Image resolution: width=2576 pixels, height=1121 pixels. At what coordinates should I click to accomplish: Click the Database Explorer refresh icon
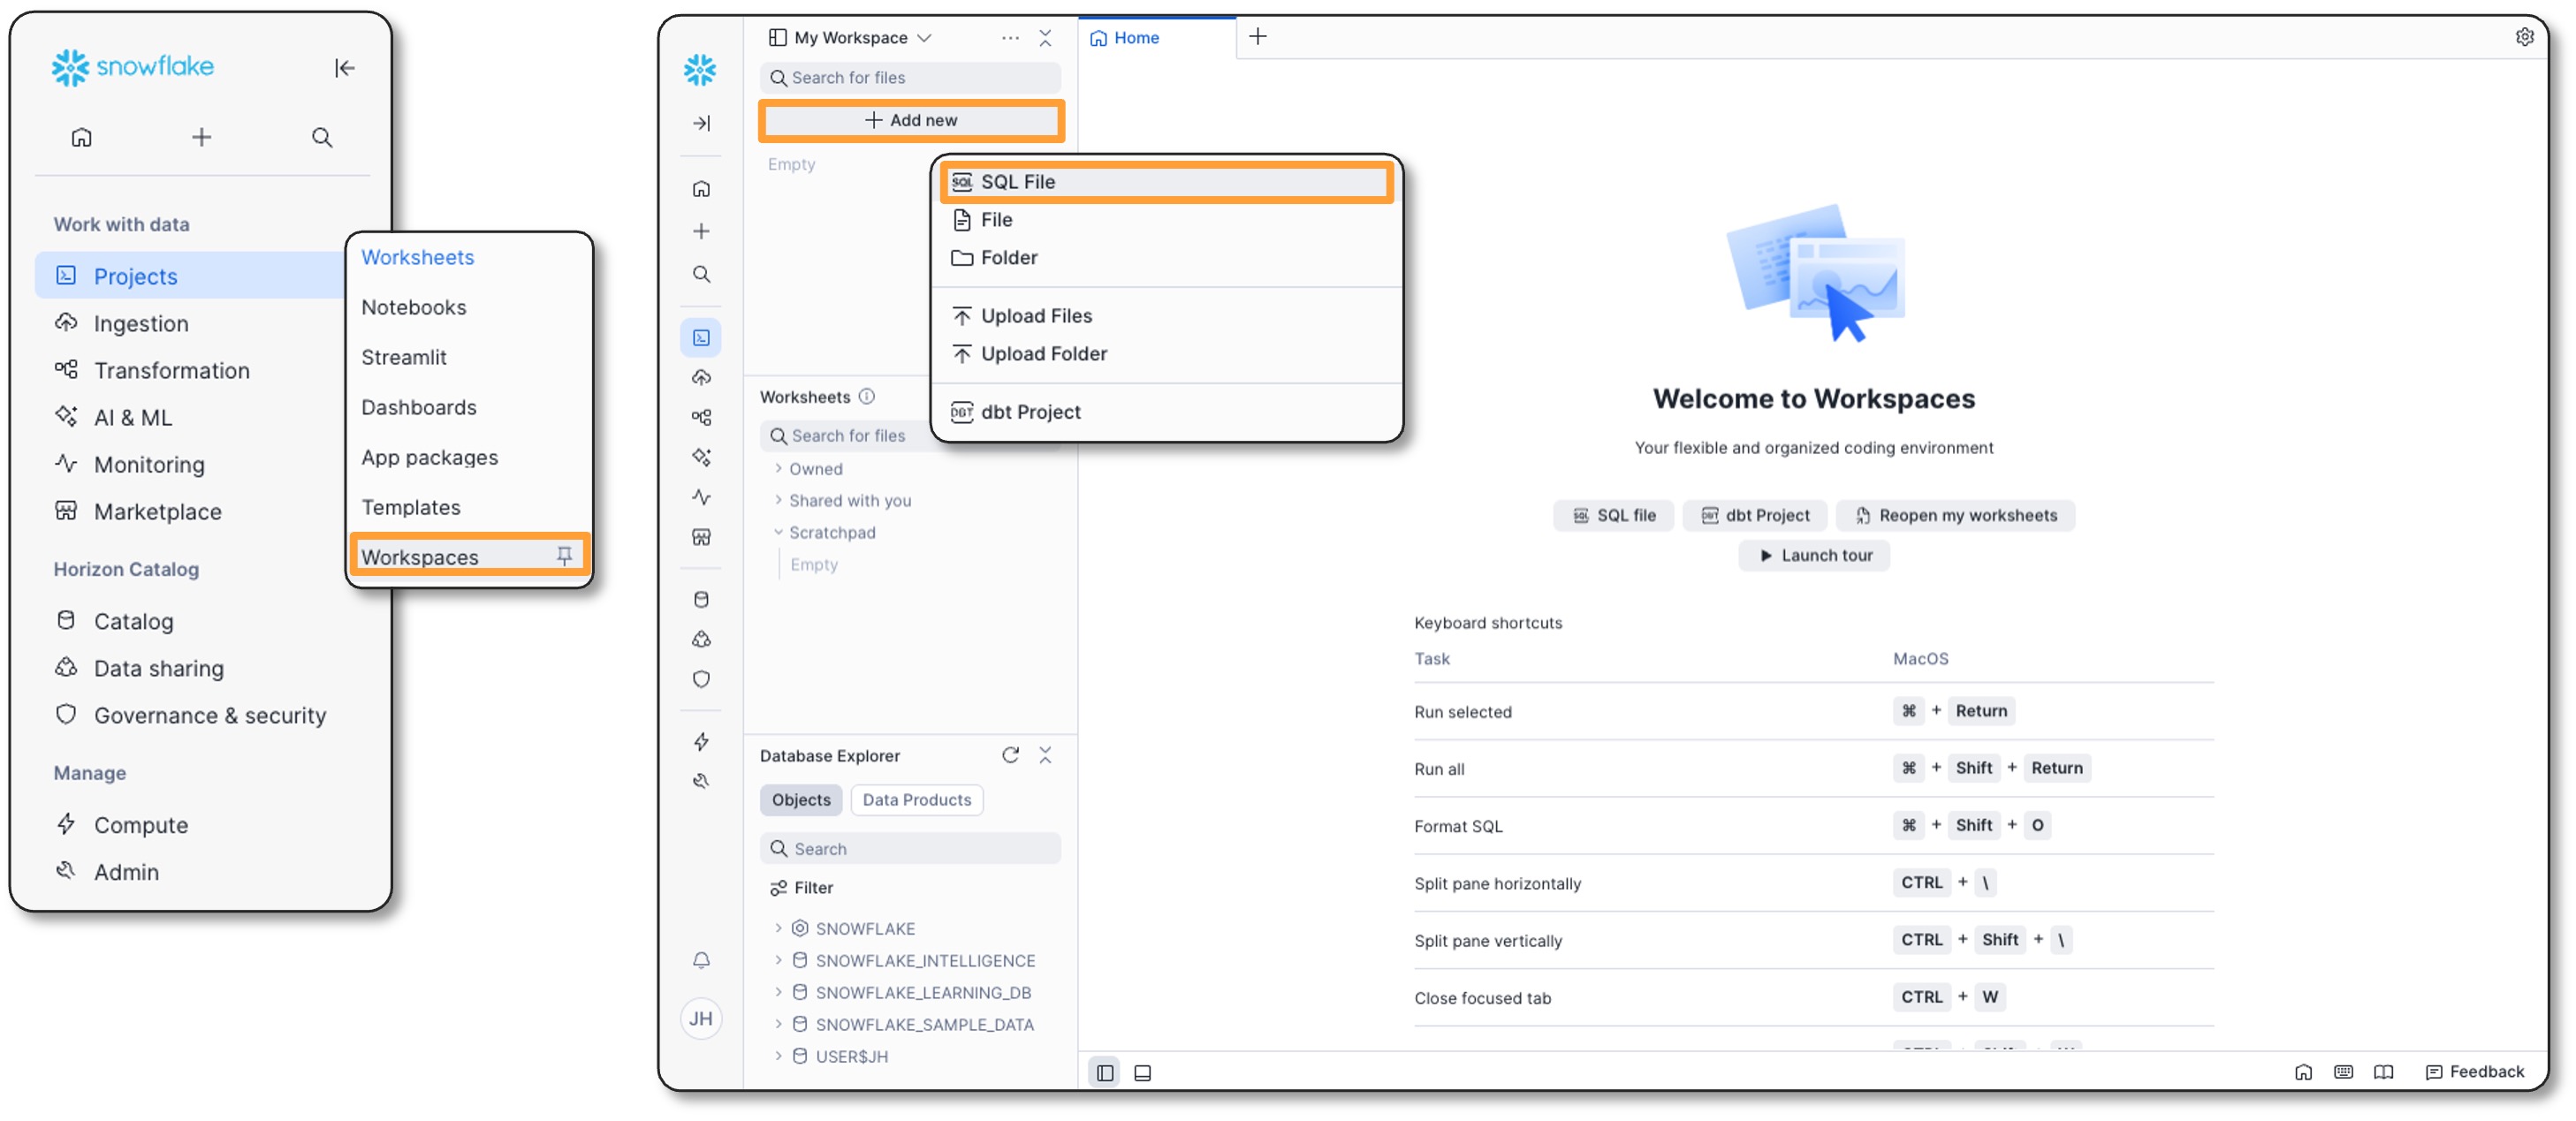point(1010,755)
